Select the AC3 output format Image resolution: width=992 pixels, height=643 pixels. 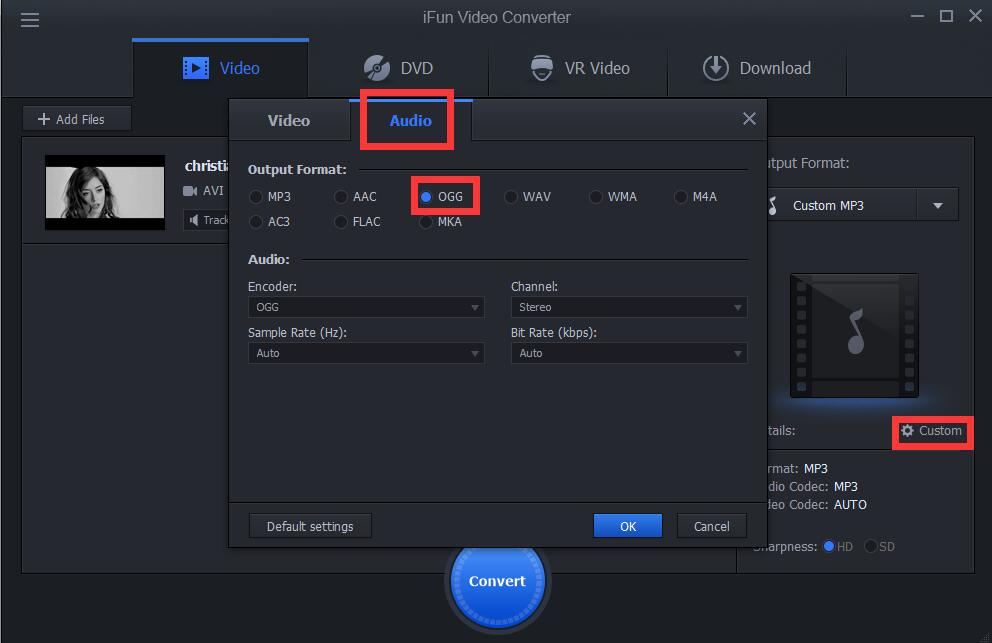pos(256,222)
